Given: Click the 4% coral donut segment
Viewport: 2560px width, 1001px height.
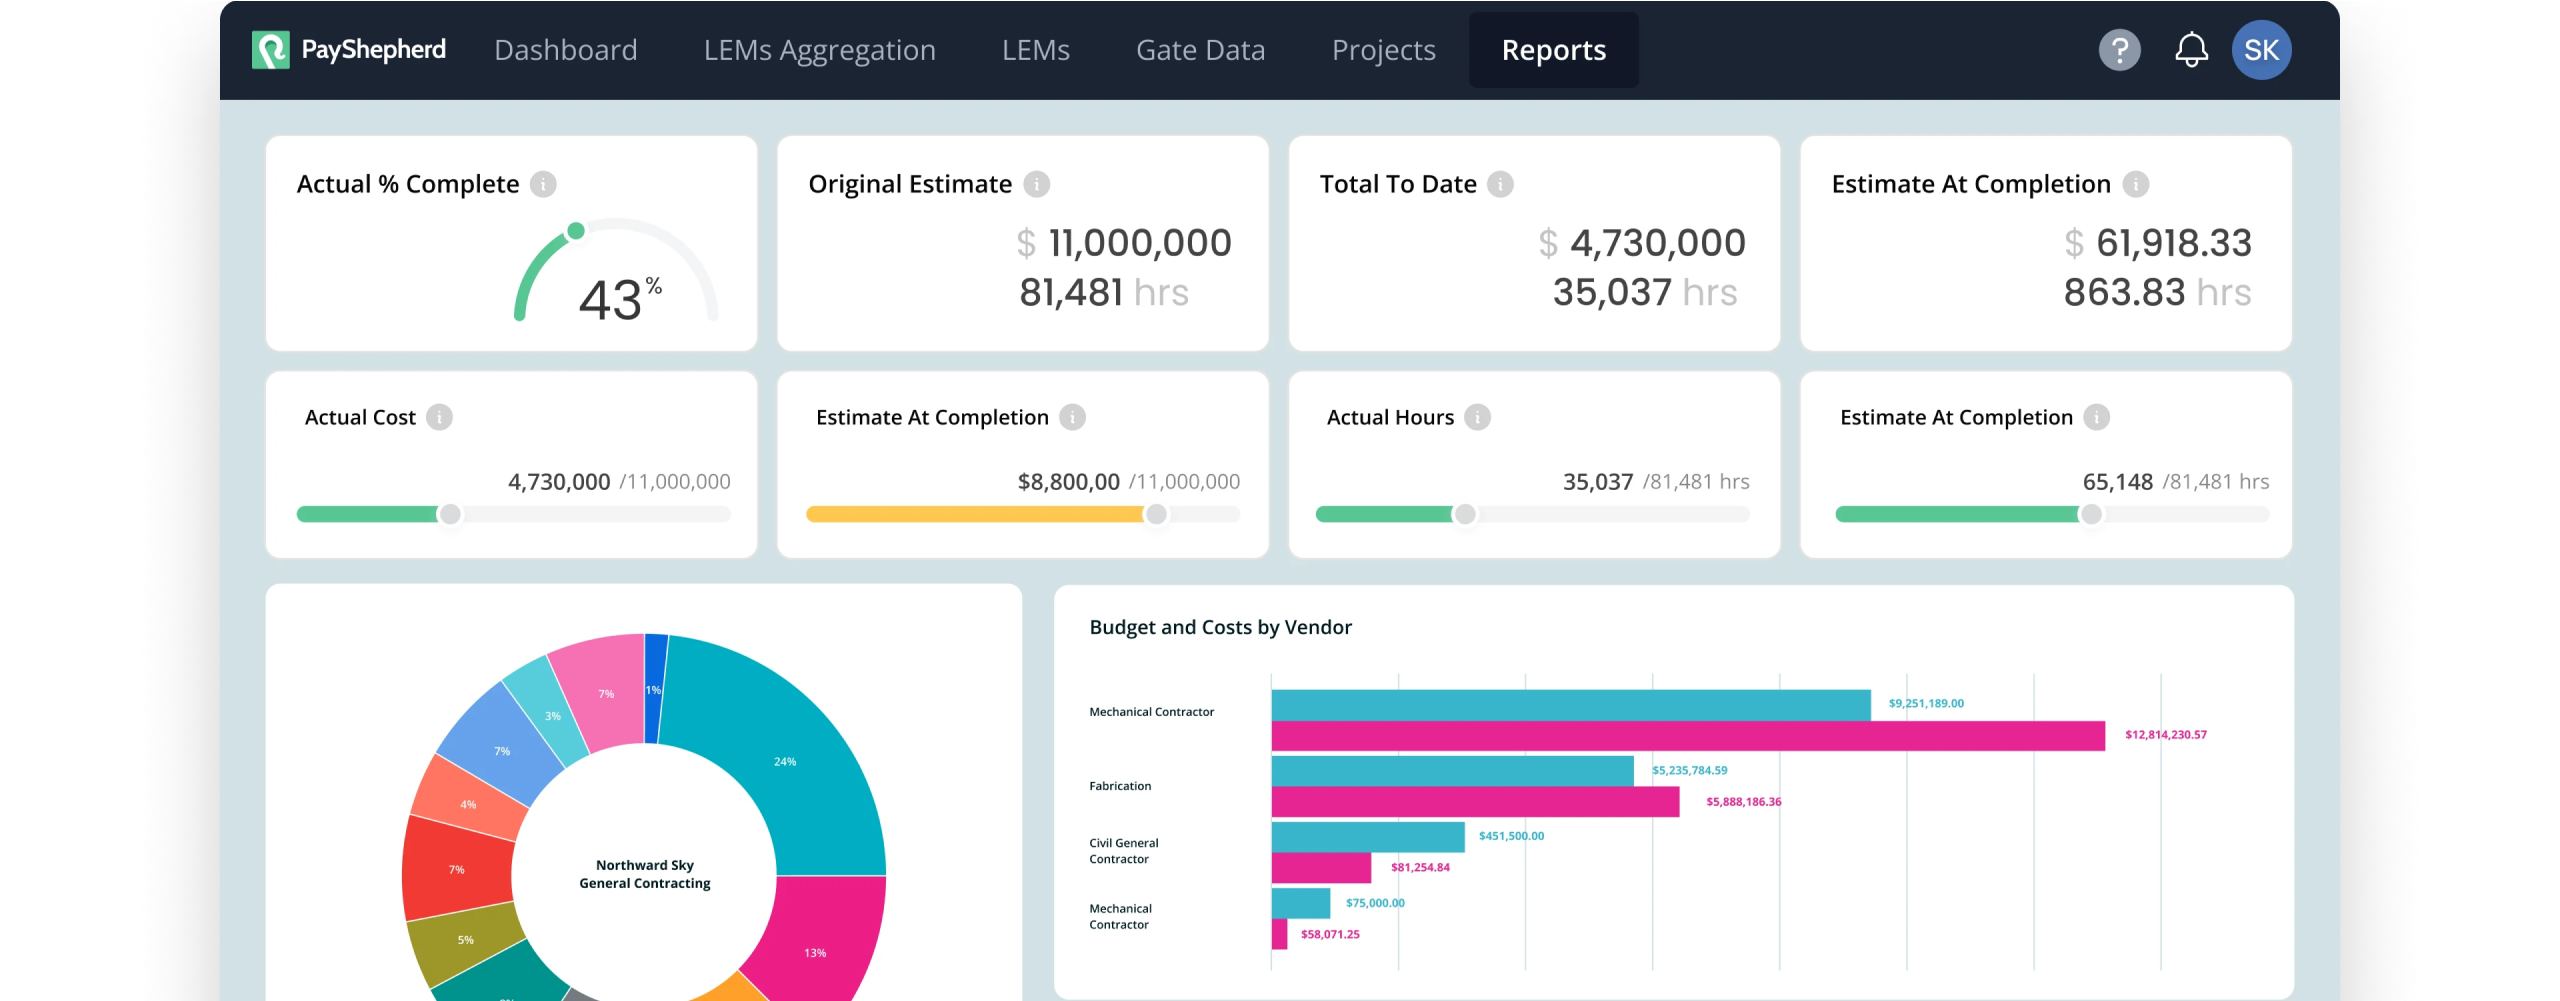Looking at the screenshot, I should 466,803.
